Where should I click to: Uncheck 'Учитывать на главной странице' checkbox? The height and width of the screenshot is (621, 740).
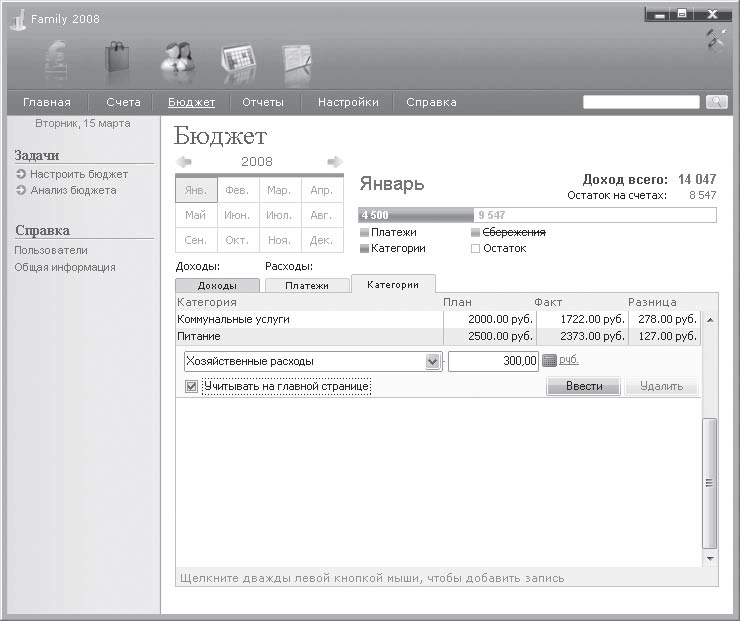(191, 386)
